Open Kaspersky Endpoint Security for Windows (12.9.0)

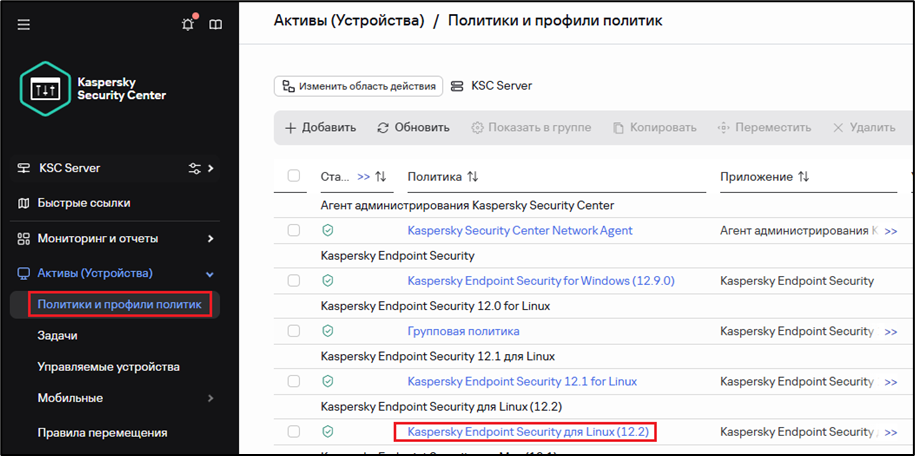[x=541, y=281]
